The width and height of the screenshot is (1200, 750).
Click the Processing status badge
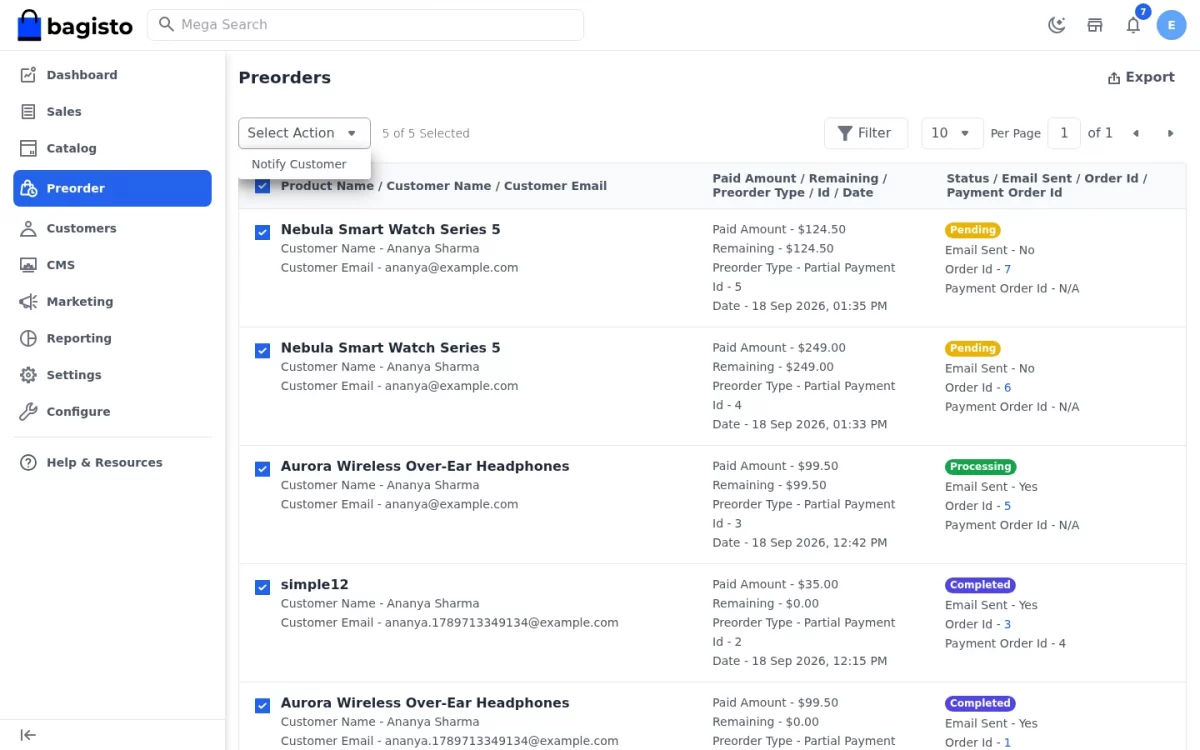(x=980, y=467)
